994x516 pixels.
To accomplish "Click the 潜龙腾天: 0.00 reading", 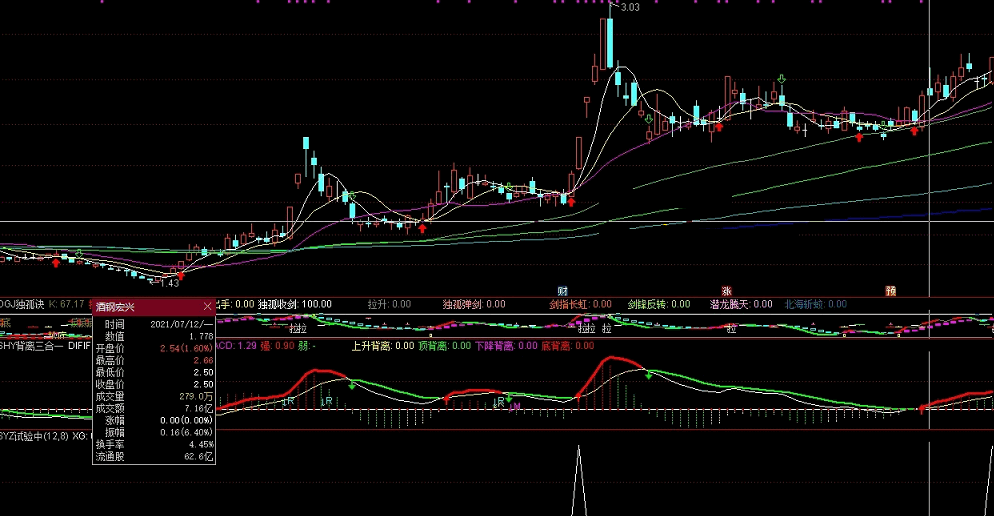I will [741, 304].
